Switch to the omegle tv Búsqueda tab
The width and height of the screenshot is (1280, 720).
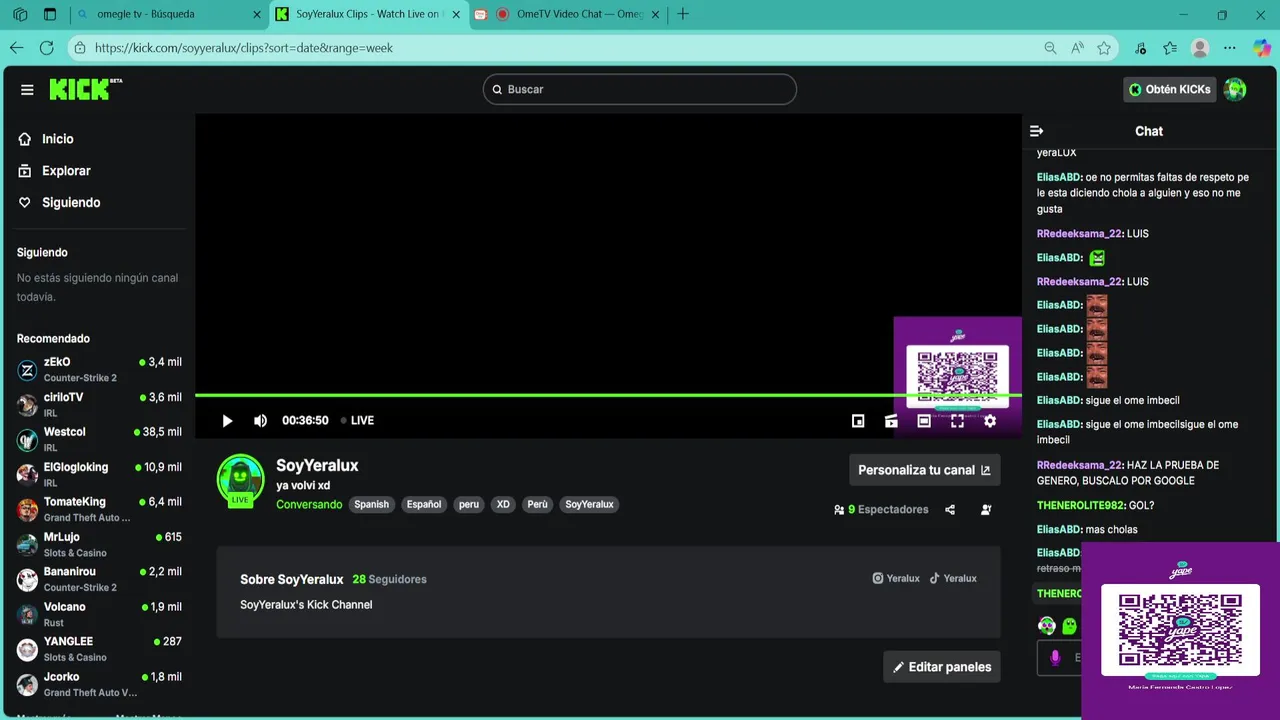pos(170,14)
